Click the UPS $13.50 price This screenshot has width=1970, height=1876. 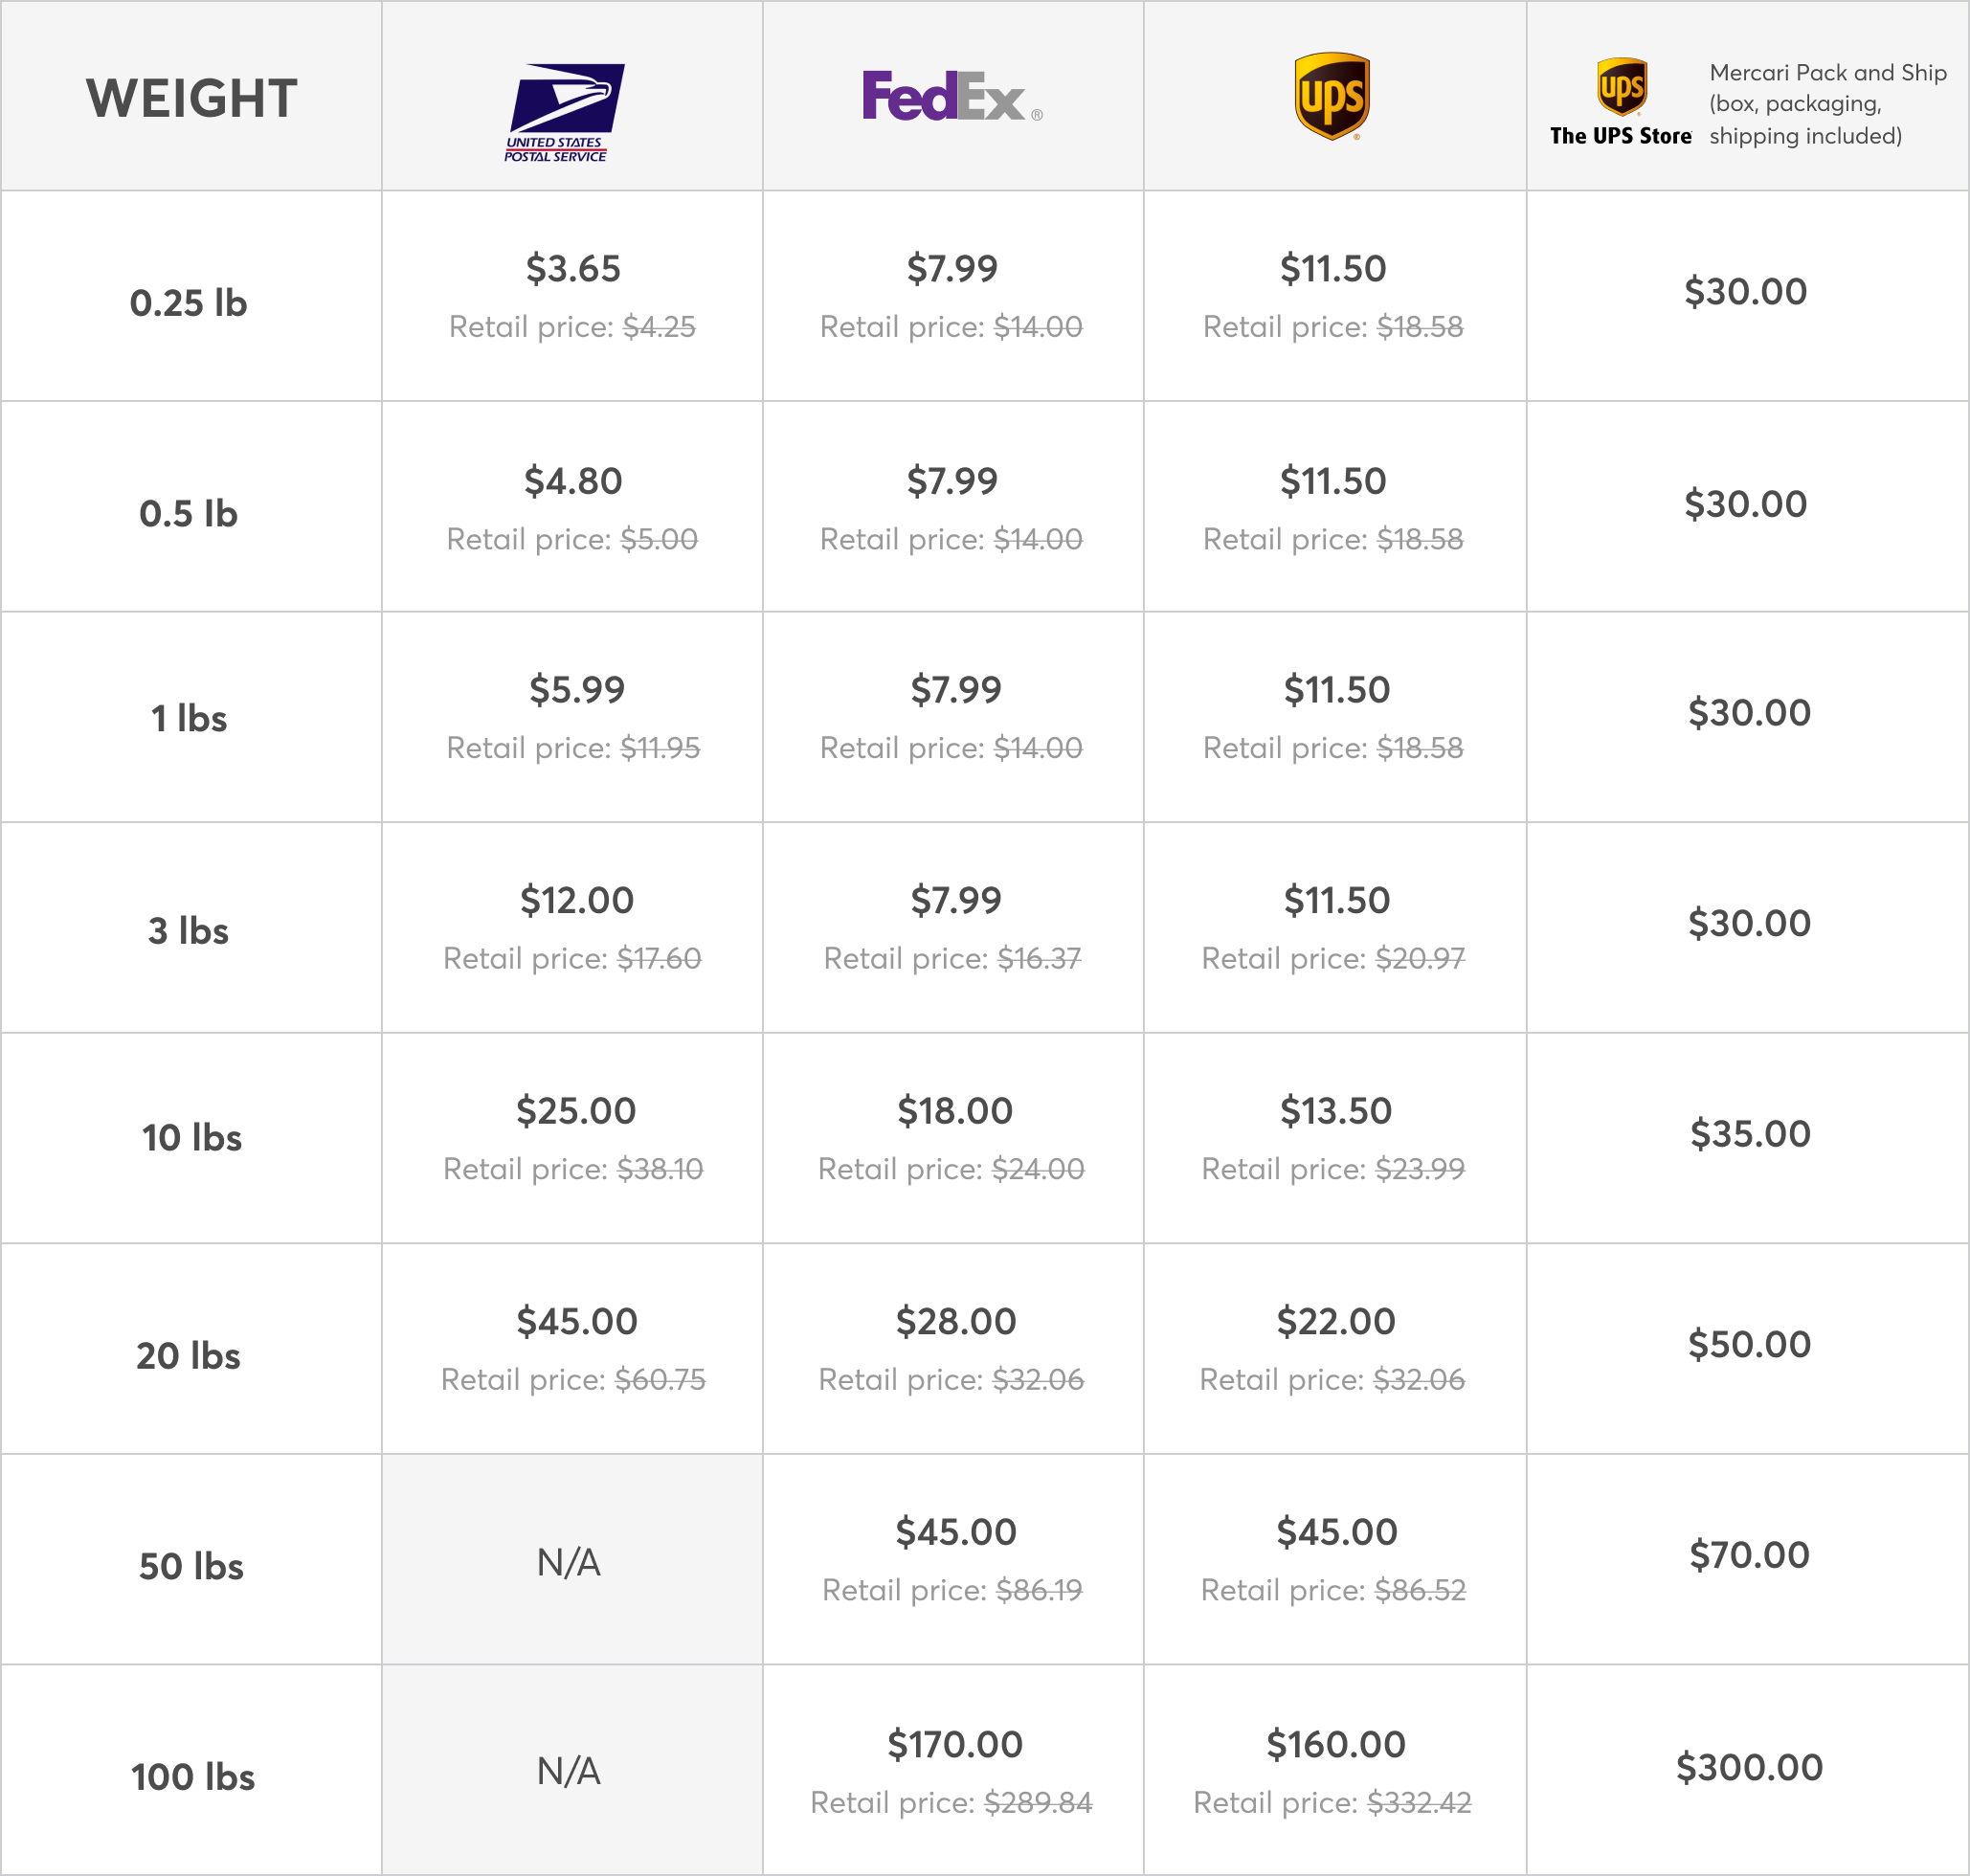(x=1336, y=1110)
